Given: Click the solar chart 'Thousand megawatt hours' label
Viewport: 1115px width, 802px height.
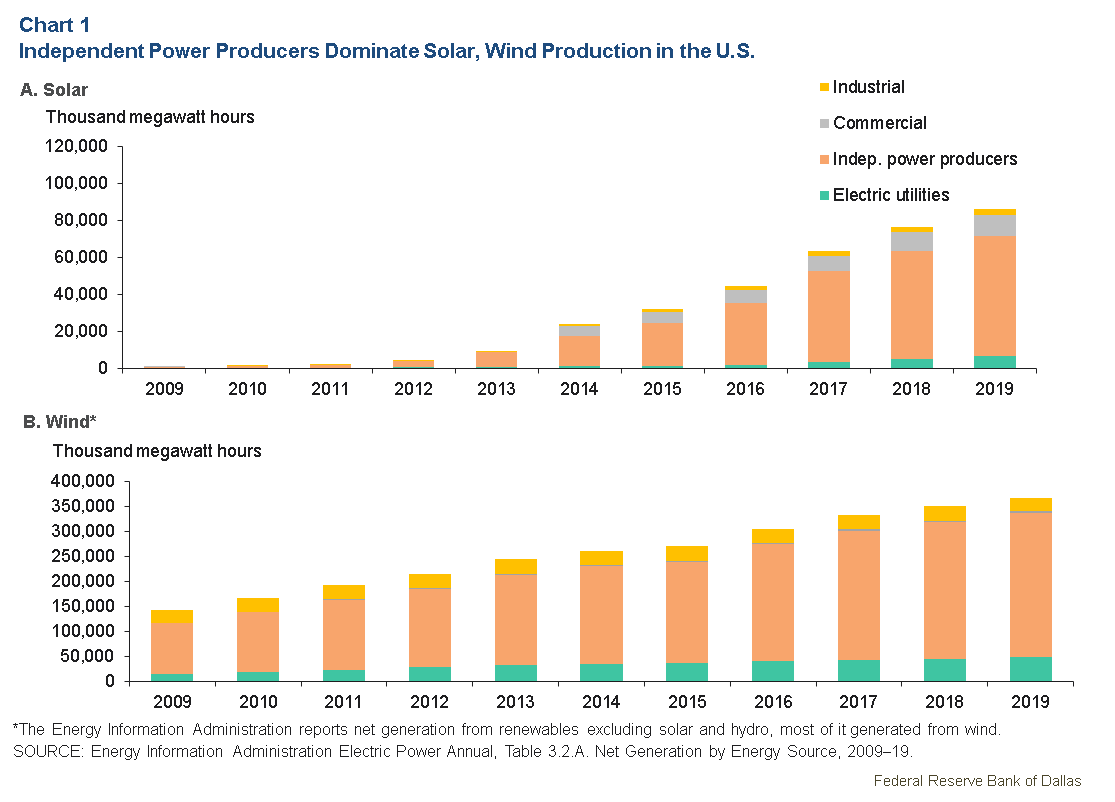Looking at the screenshot, I should point(150,117).
